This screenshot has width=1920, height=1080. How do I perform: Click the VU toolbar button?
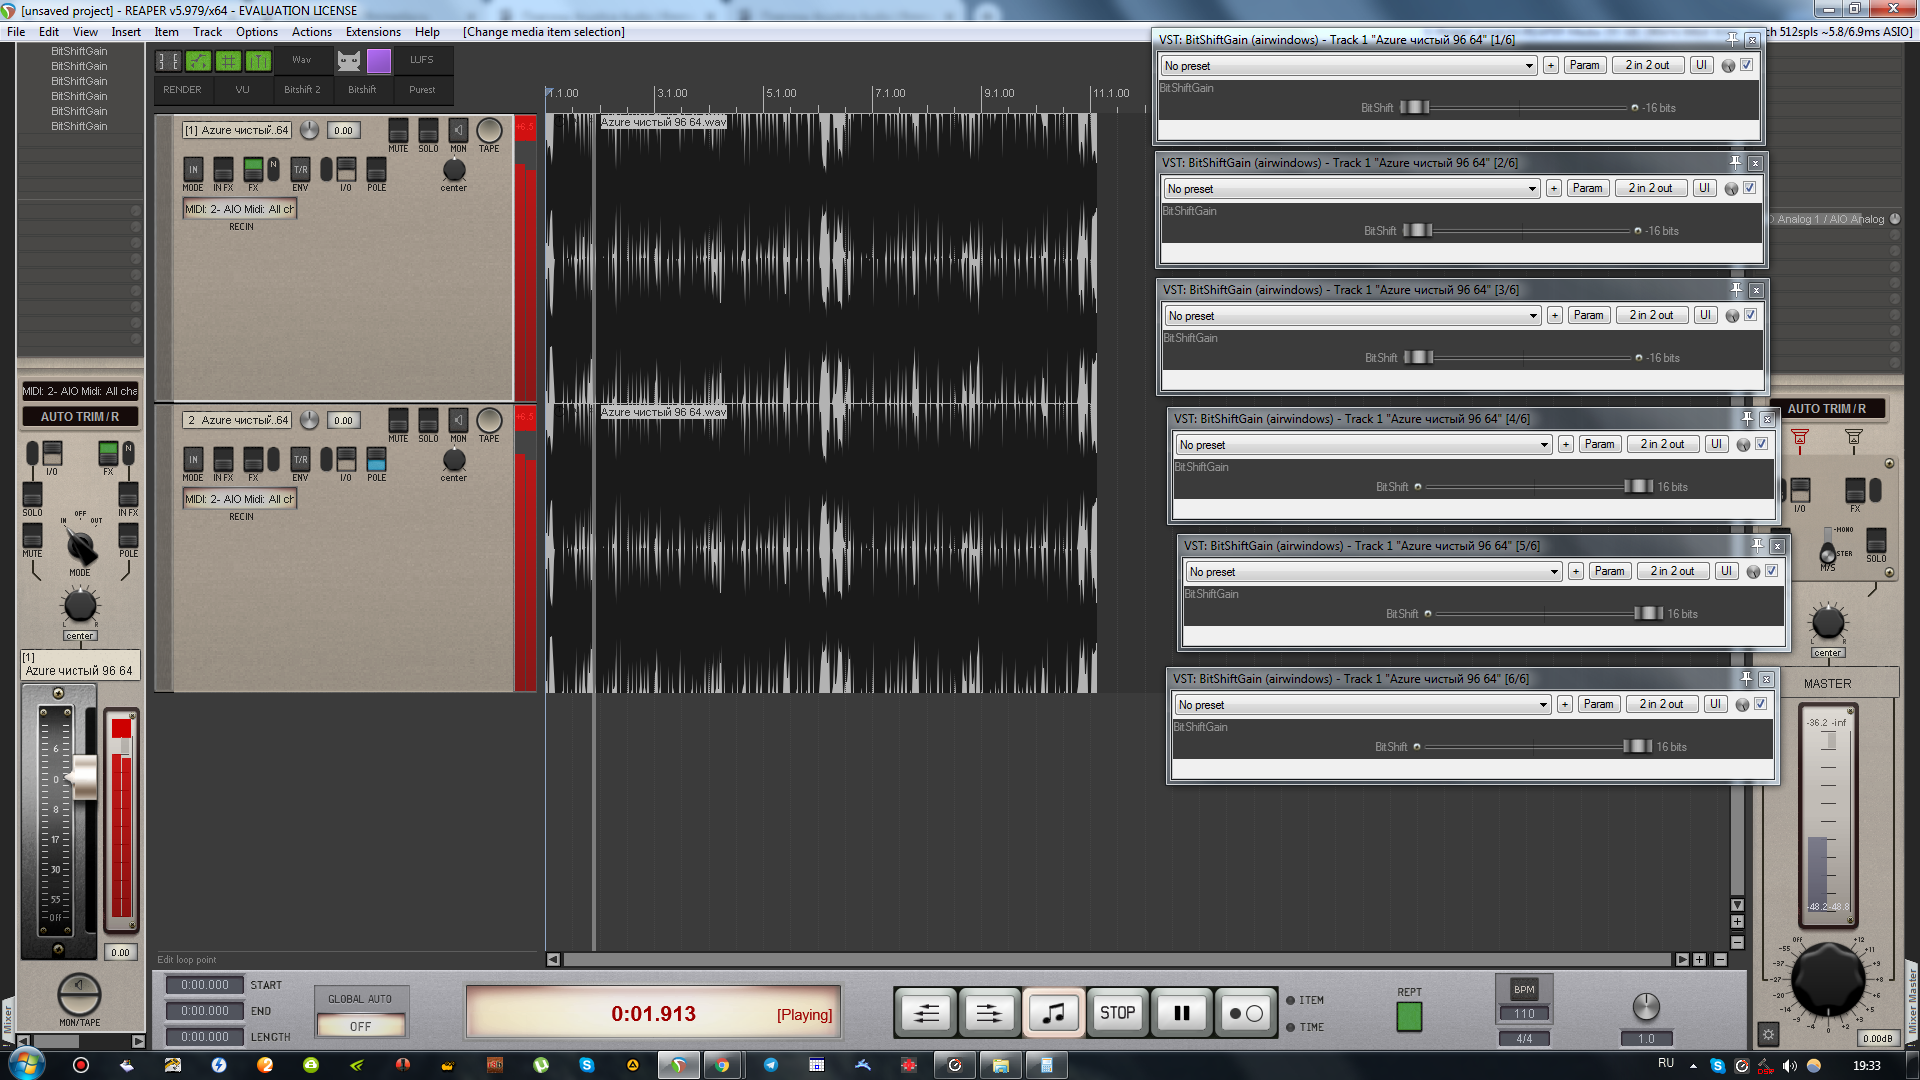(242, 90)
